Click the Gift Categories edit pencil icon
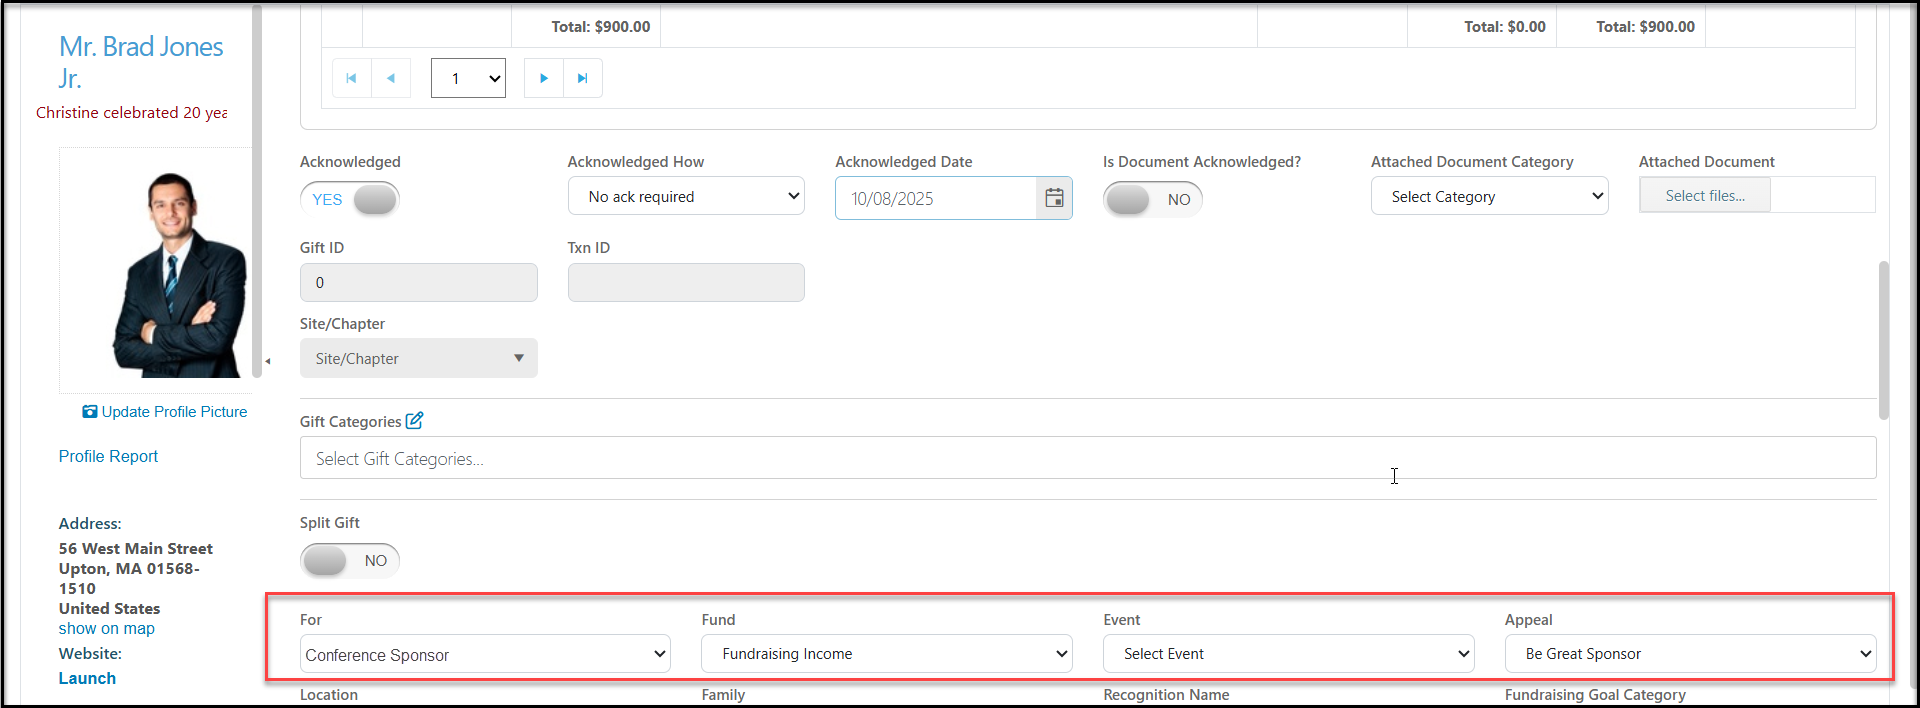The width and height of the screenshot is (1920, 708). coord(414,421)
